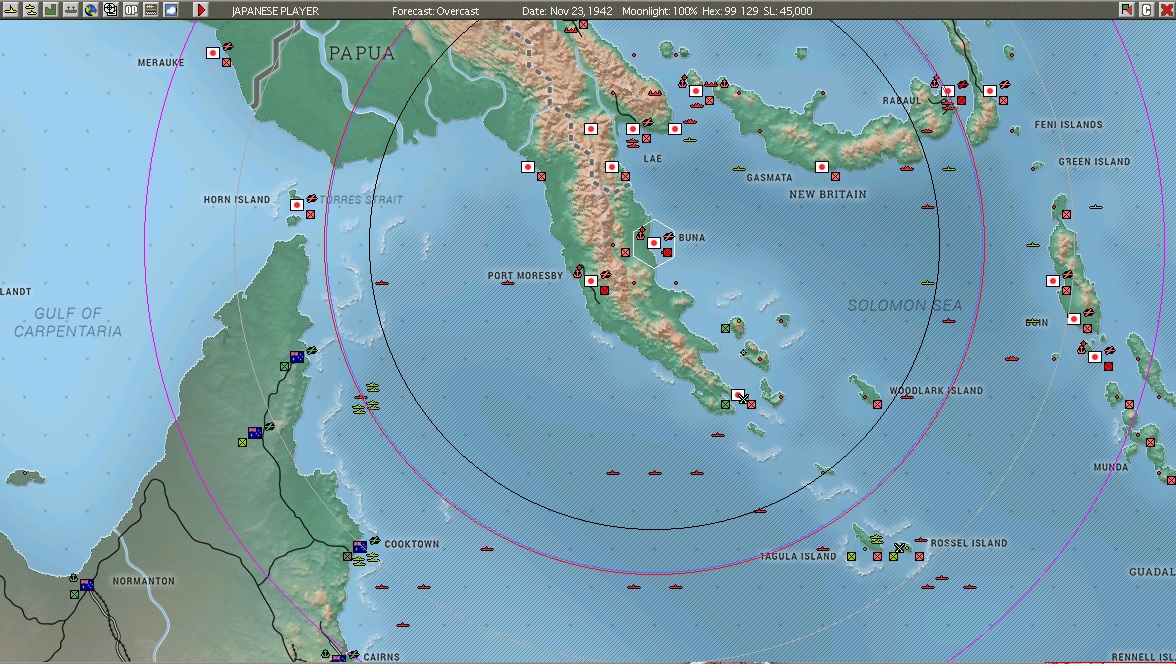Select the land units toolbar icon
Viewport: 1176px width, 664px height.
[x=50, y=9]
